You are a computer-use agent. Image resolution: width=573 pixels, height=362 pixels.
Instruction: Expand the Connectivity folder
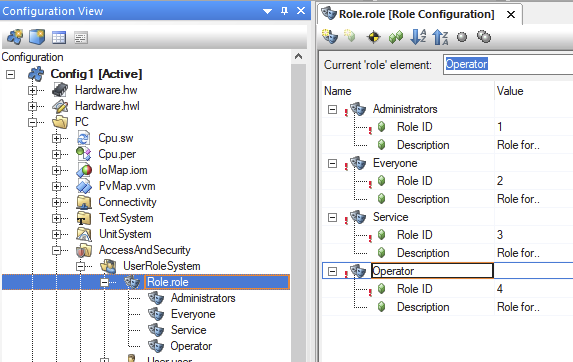[56, 202]
